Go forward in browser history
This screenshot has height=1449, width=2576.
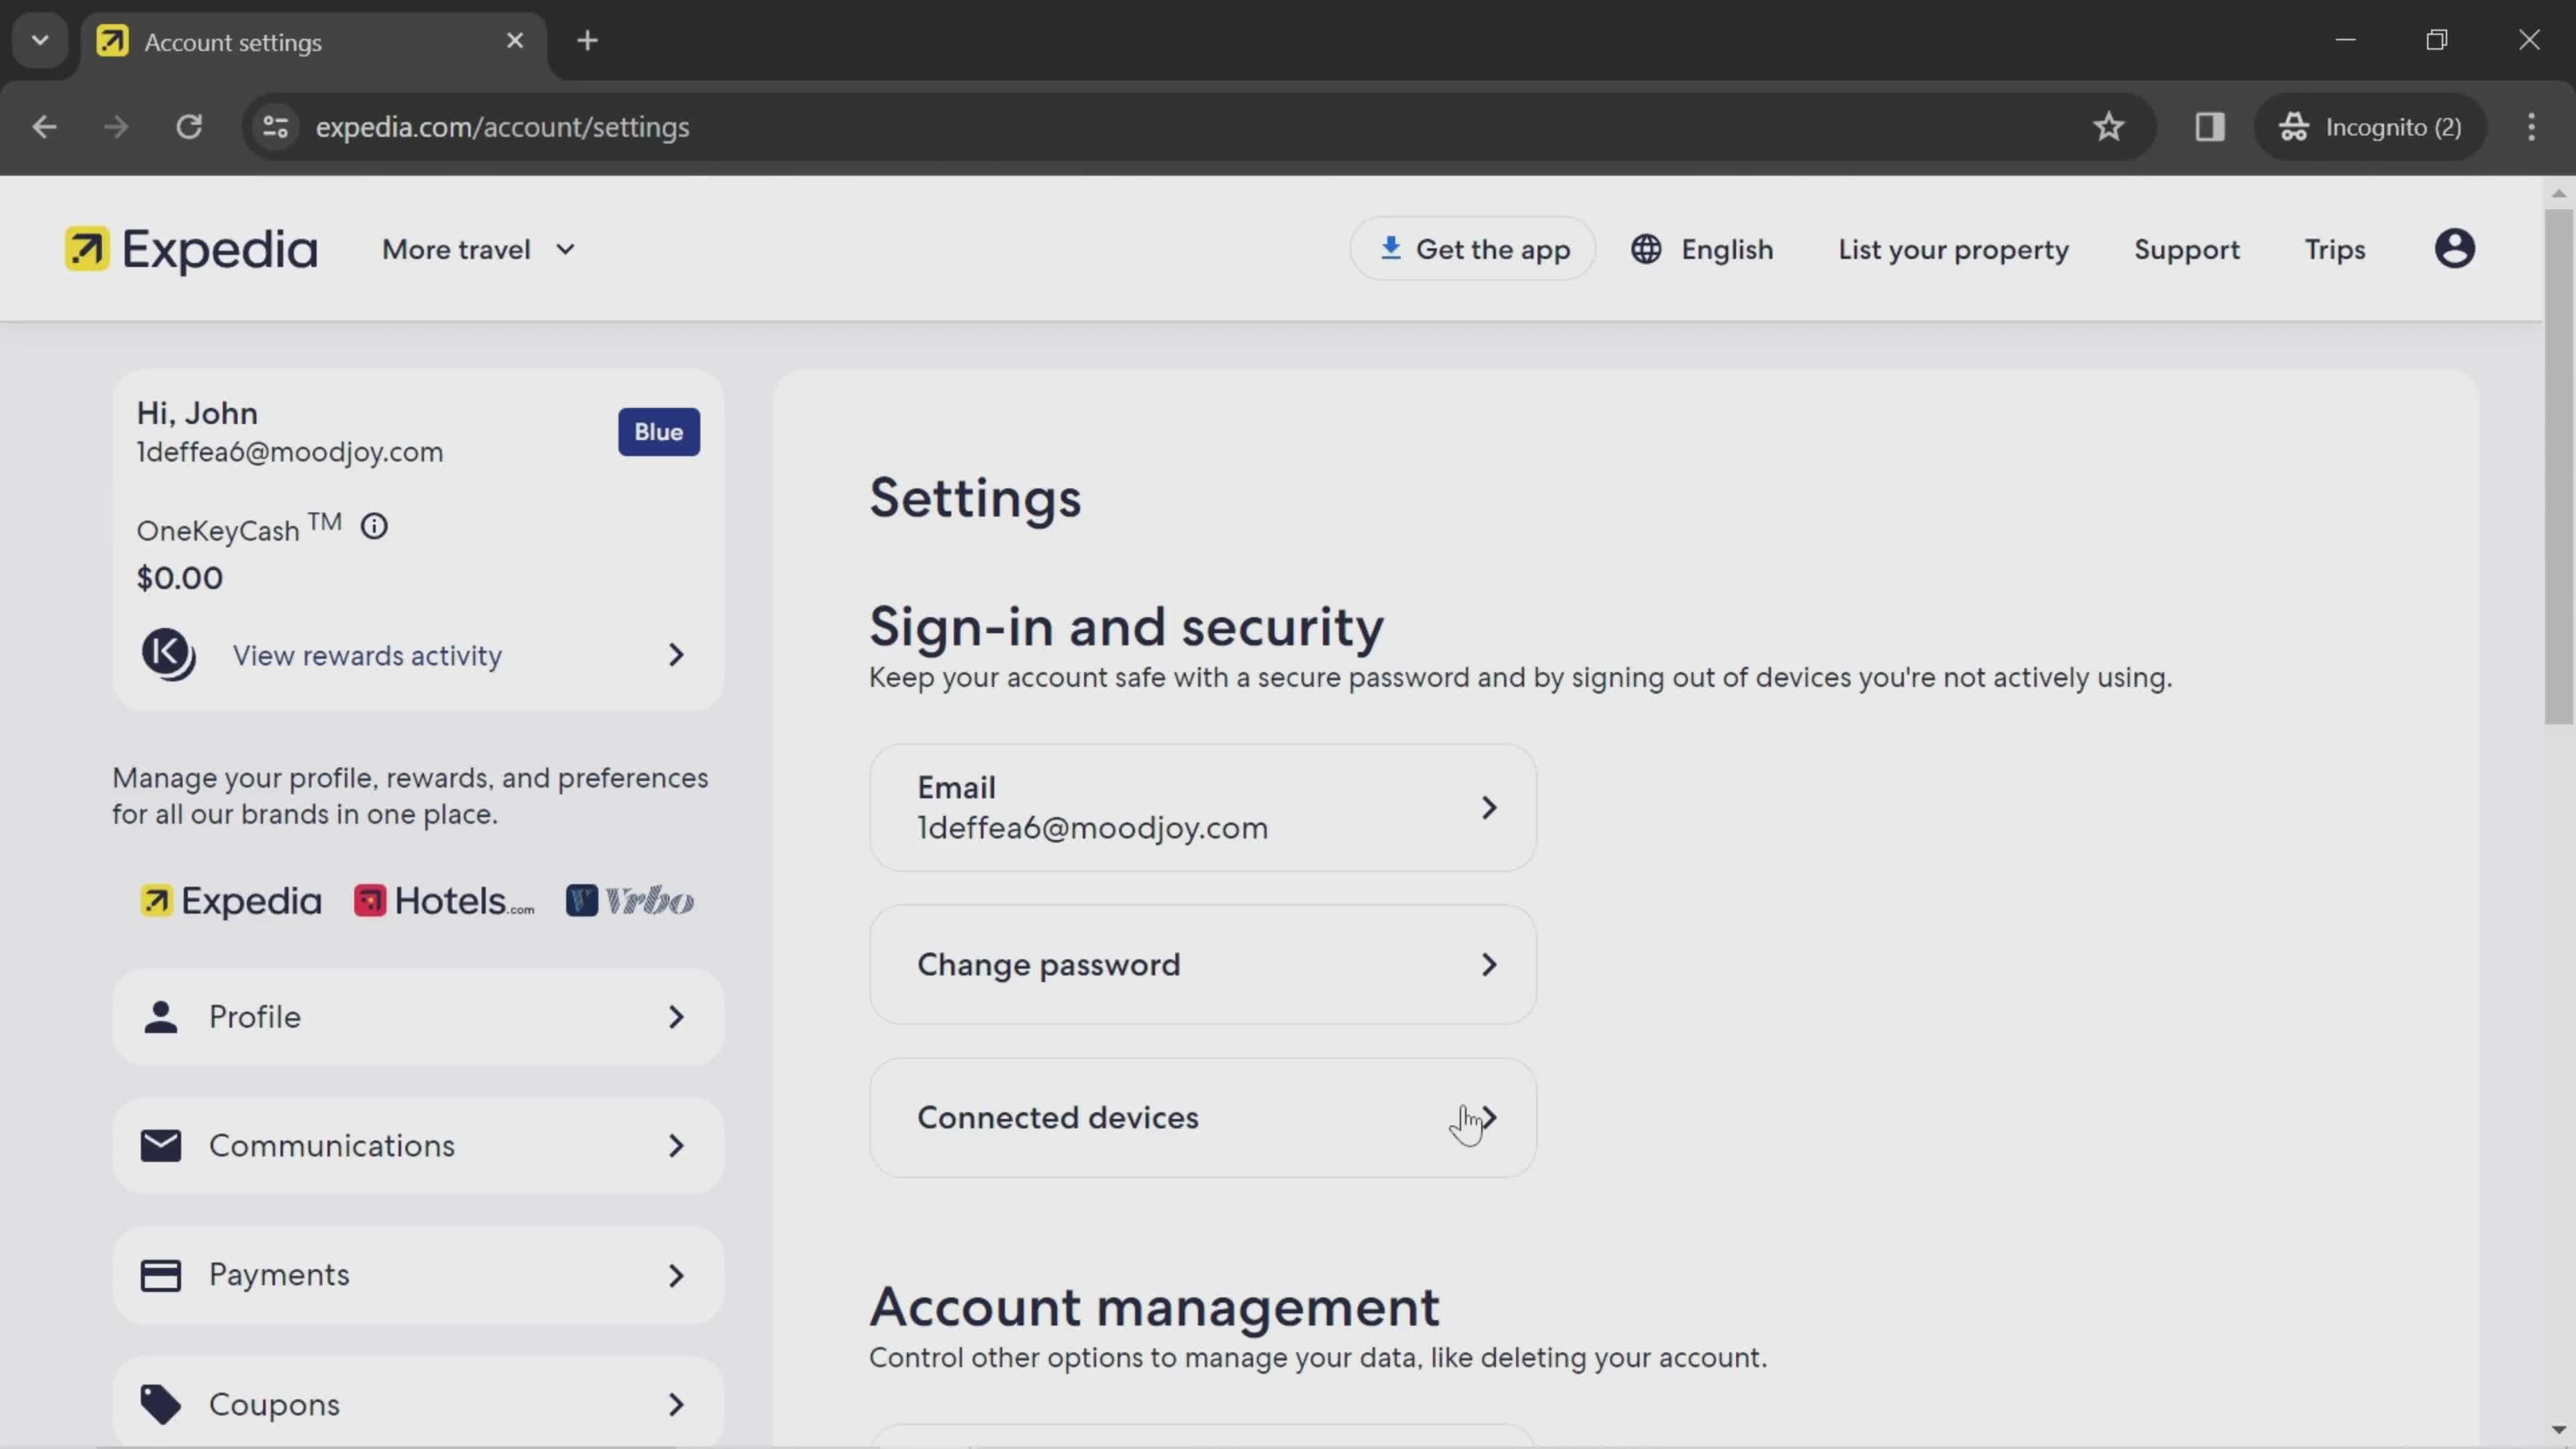click(116, 127)
